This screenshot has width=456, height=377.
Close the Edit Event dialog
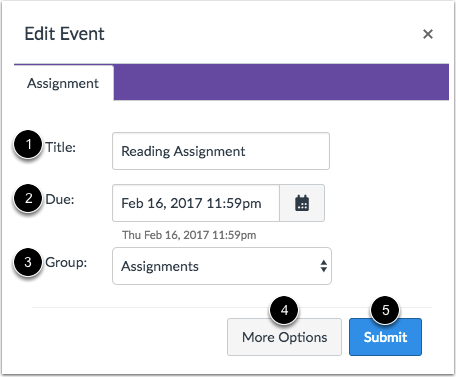point(428,34)
